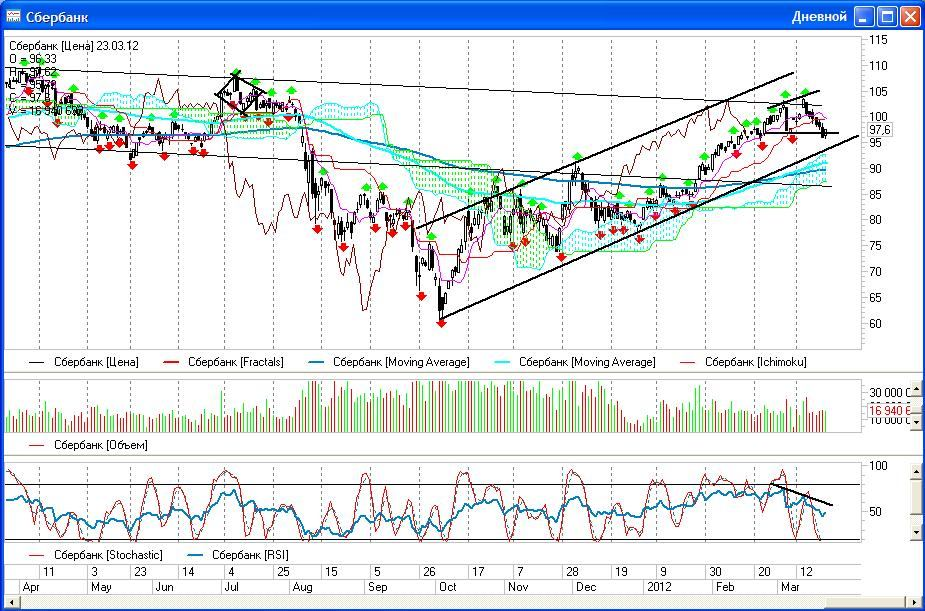Click the horizontal scrollbar's left arrow
The height and width of the screenshot is (611, 925).
11,603
